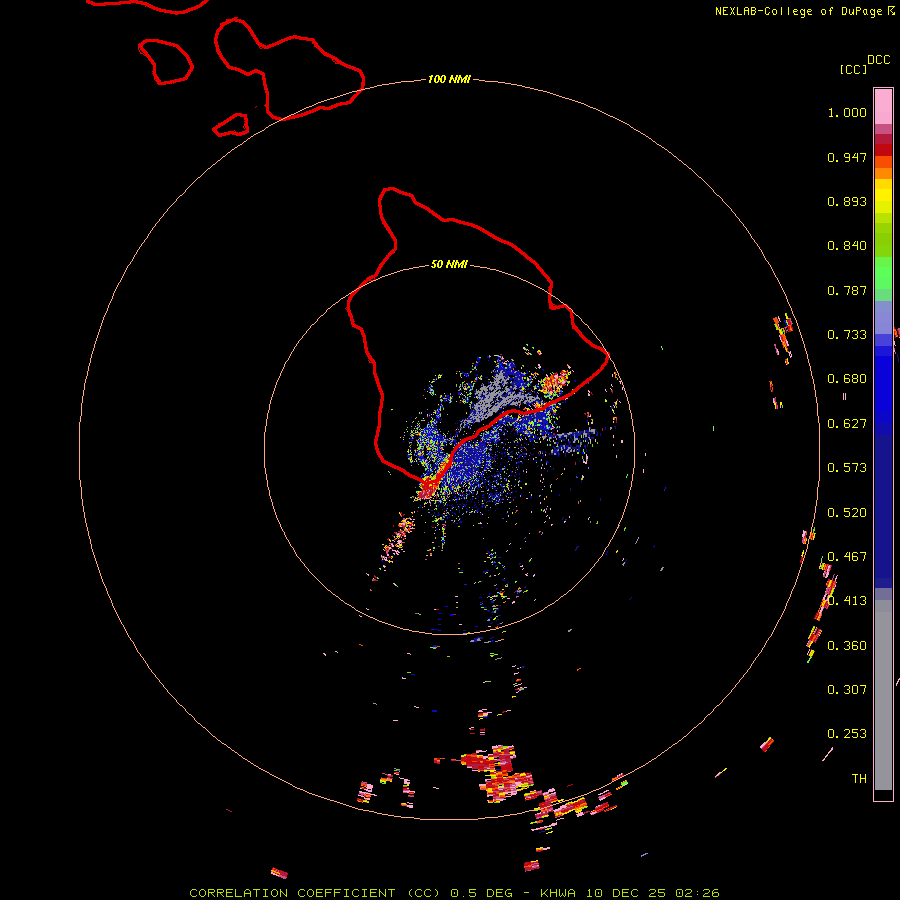Image resolution: width=900 pixels, height=900 pixels.
Task: Click the 50 NMI range ring label
Action: (x=449, y=264)
